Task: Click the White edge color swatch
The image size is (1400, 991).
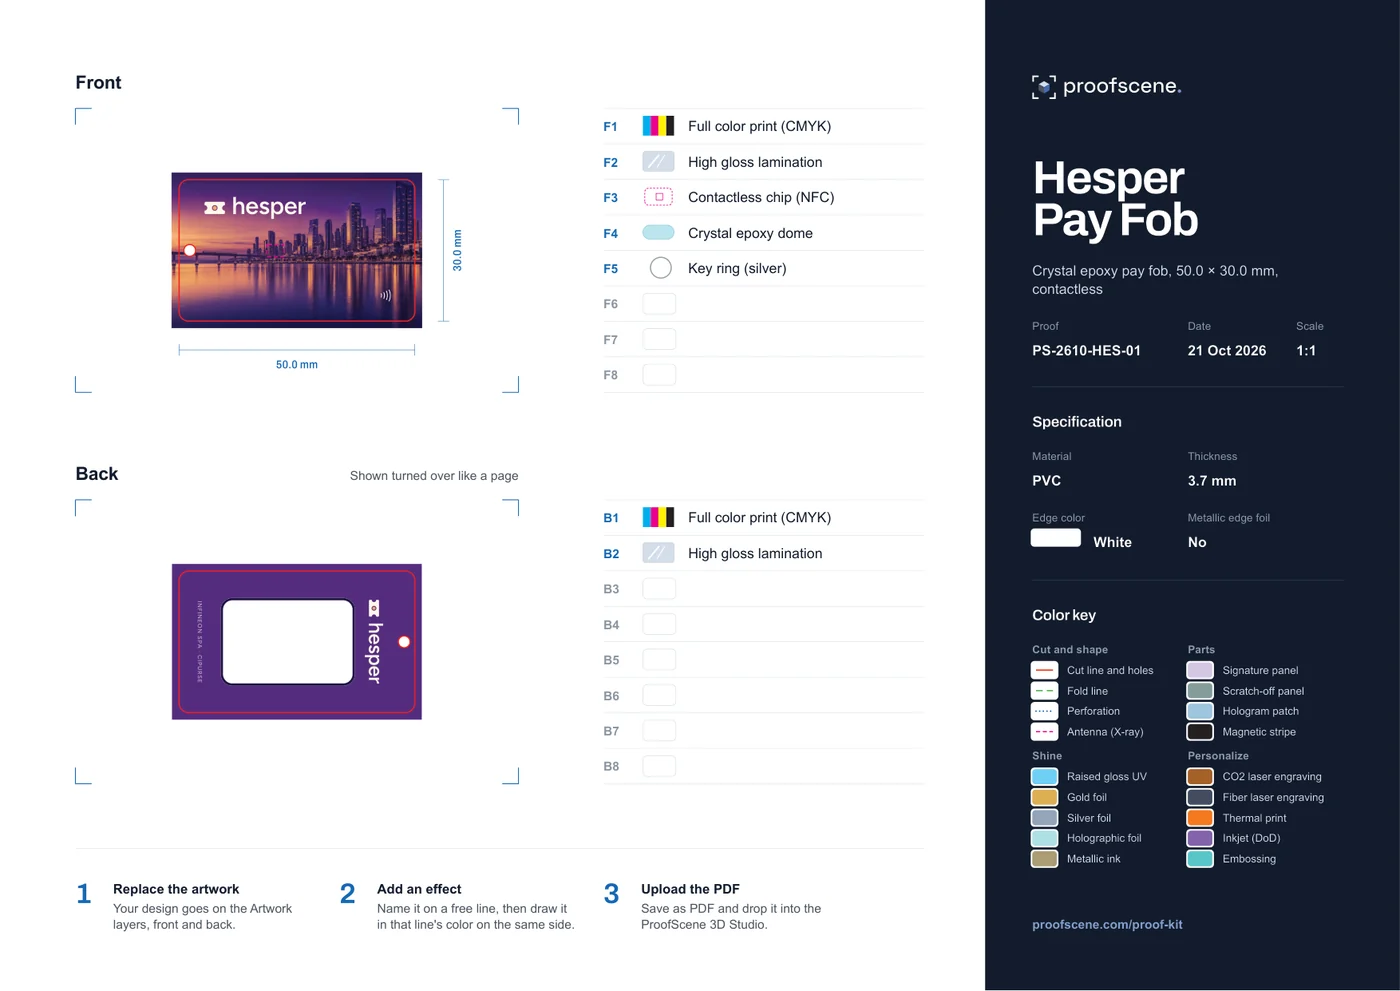Action: tap(1056, 538)
